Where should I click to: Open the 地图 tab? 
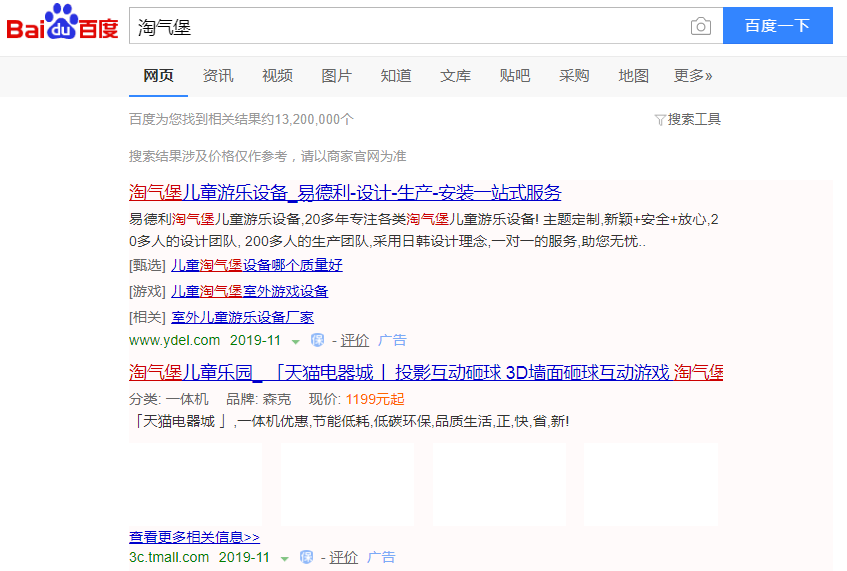click(634, 76)
